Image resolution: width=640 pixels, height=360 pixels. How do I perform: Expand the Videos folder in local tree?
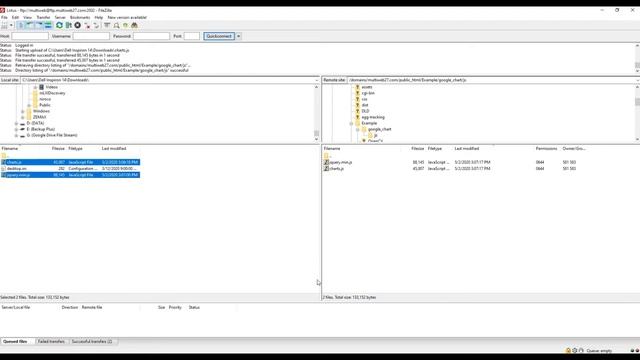[35, 87]
